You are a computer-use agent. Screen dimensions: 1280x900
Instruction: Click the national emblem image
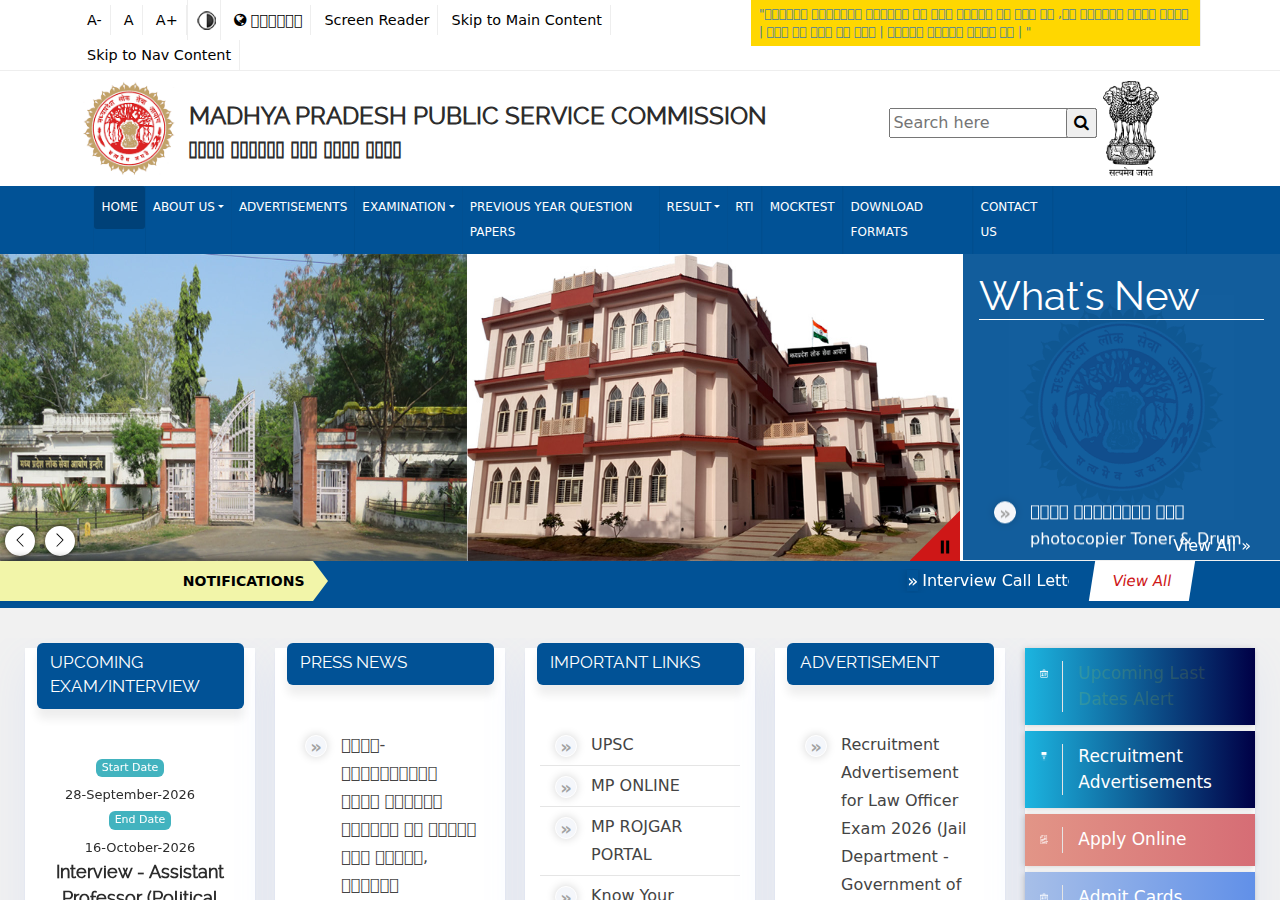click(1131, 129)
